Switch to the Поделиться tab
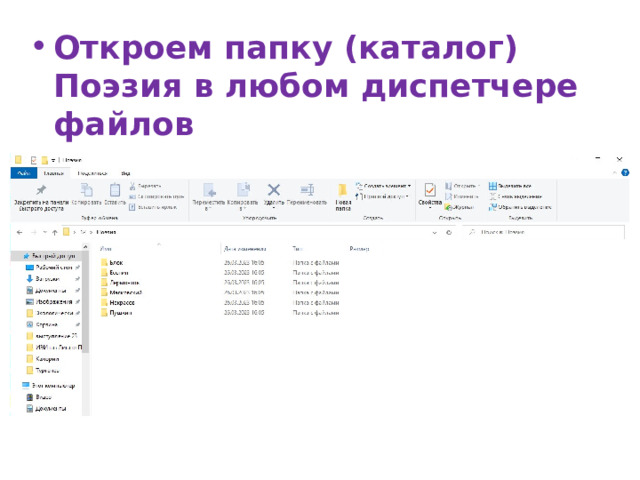 (92, 173)
